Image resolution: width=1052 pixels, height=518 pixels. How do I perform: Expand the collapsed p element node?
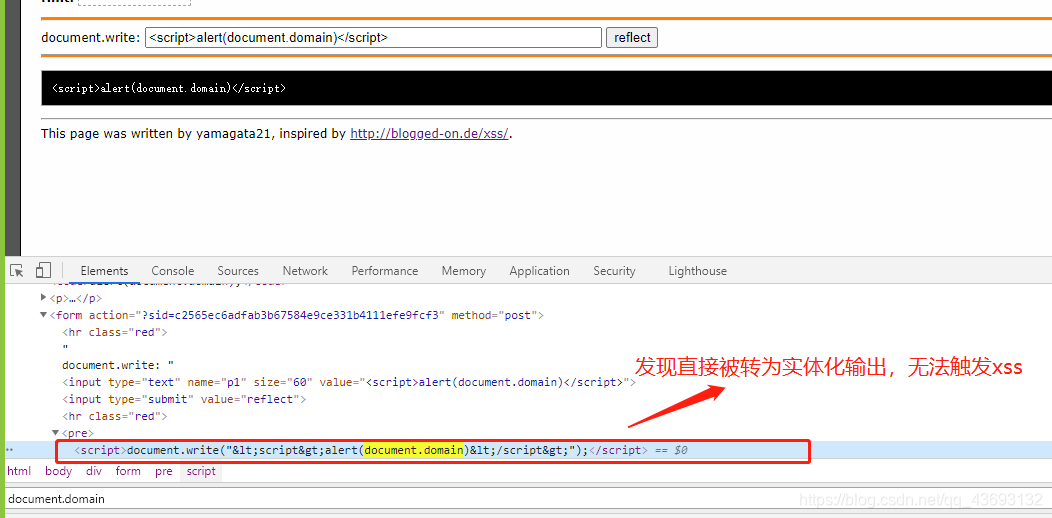pos(44,298)
